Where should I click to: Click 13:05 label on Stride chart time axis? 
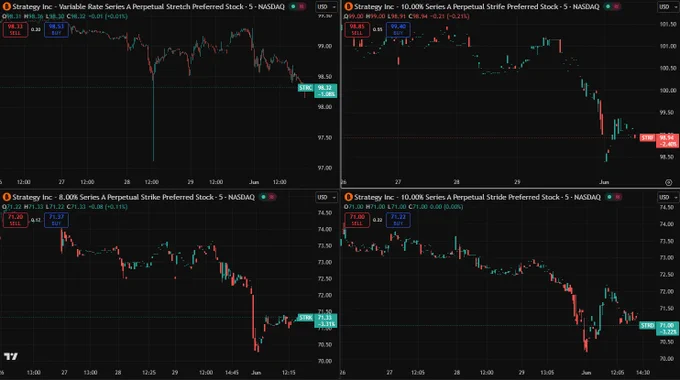(x=547, y=372)
